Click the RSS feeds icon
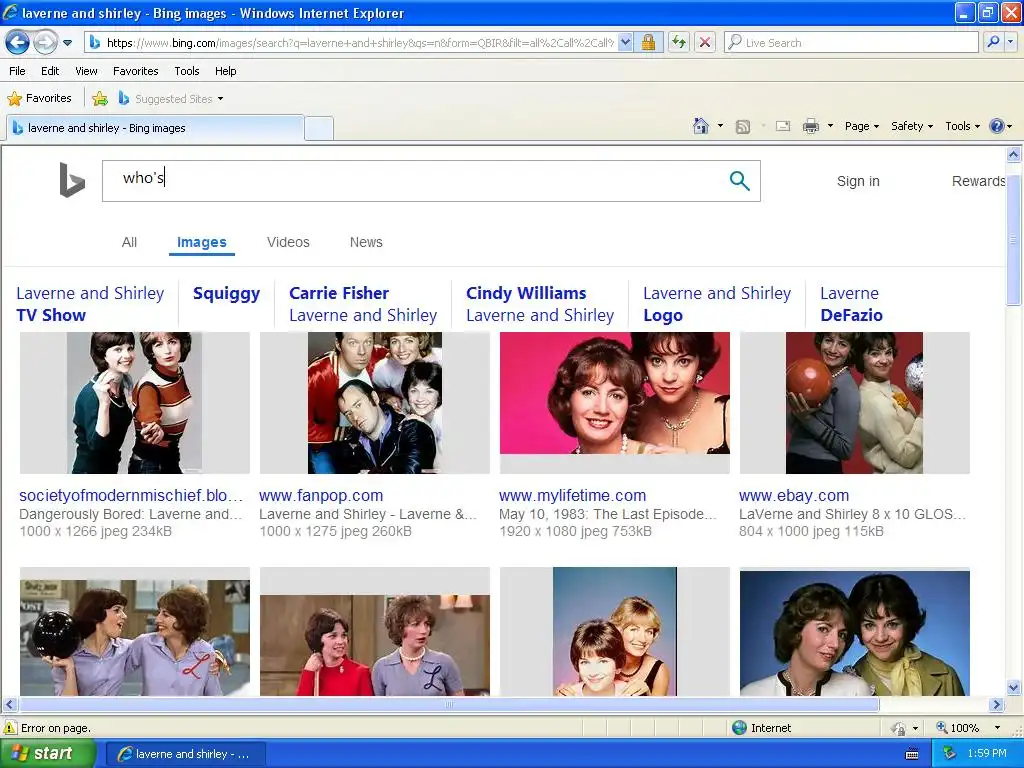This screenshot has height=768, width=1024. (x=743, y=127)
